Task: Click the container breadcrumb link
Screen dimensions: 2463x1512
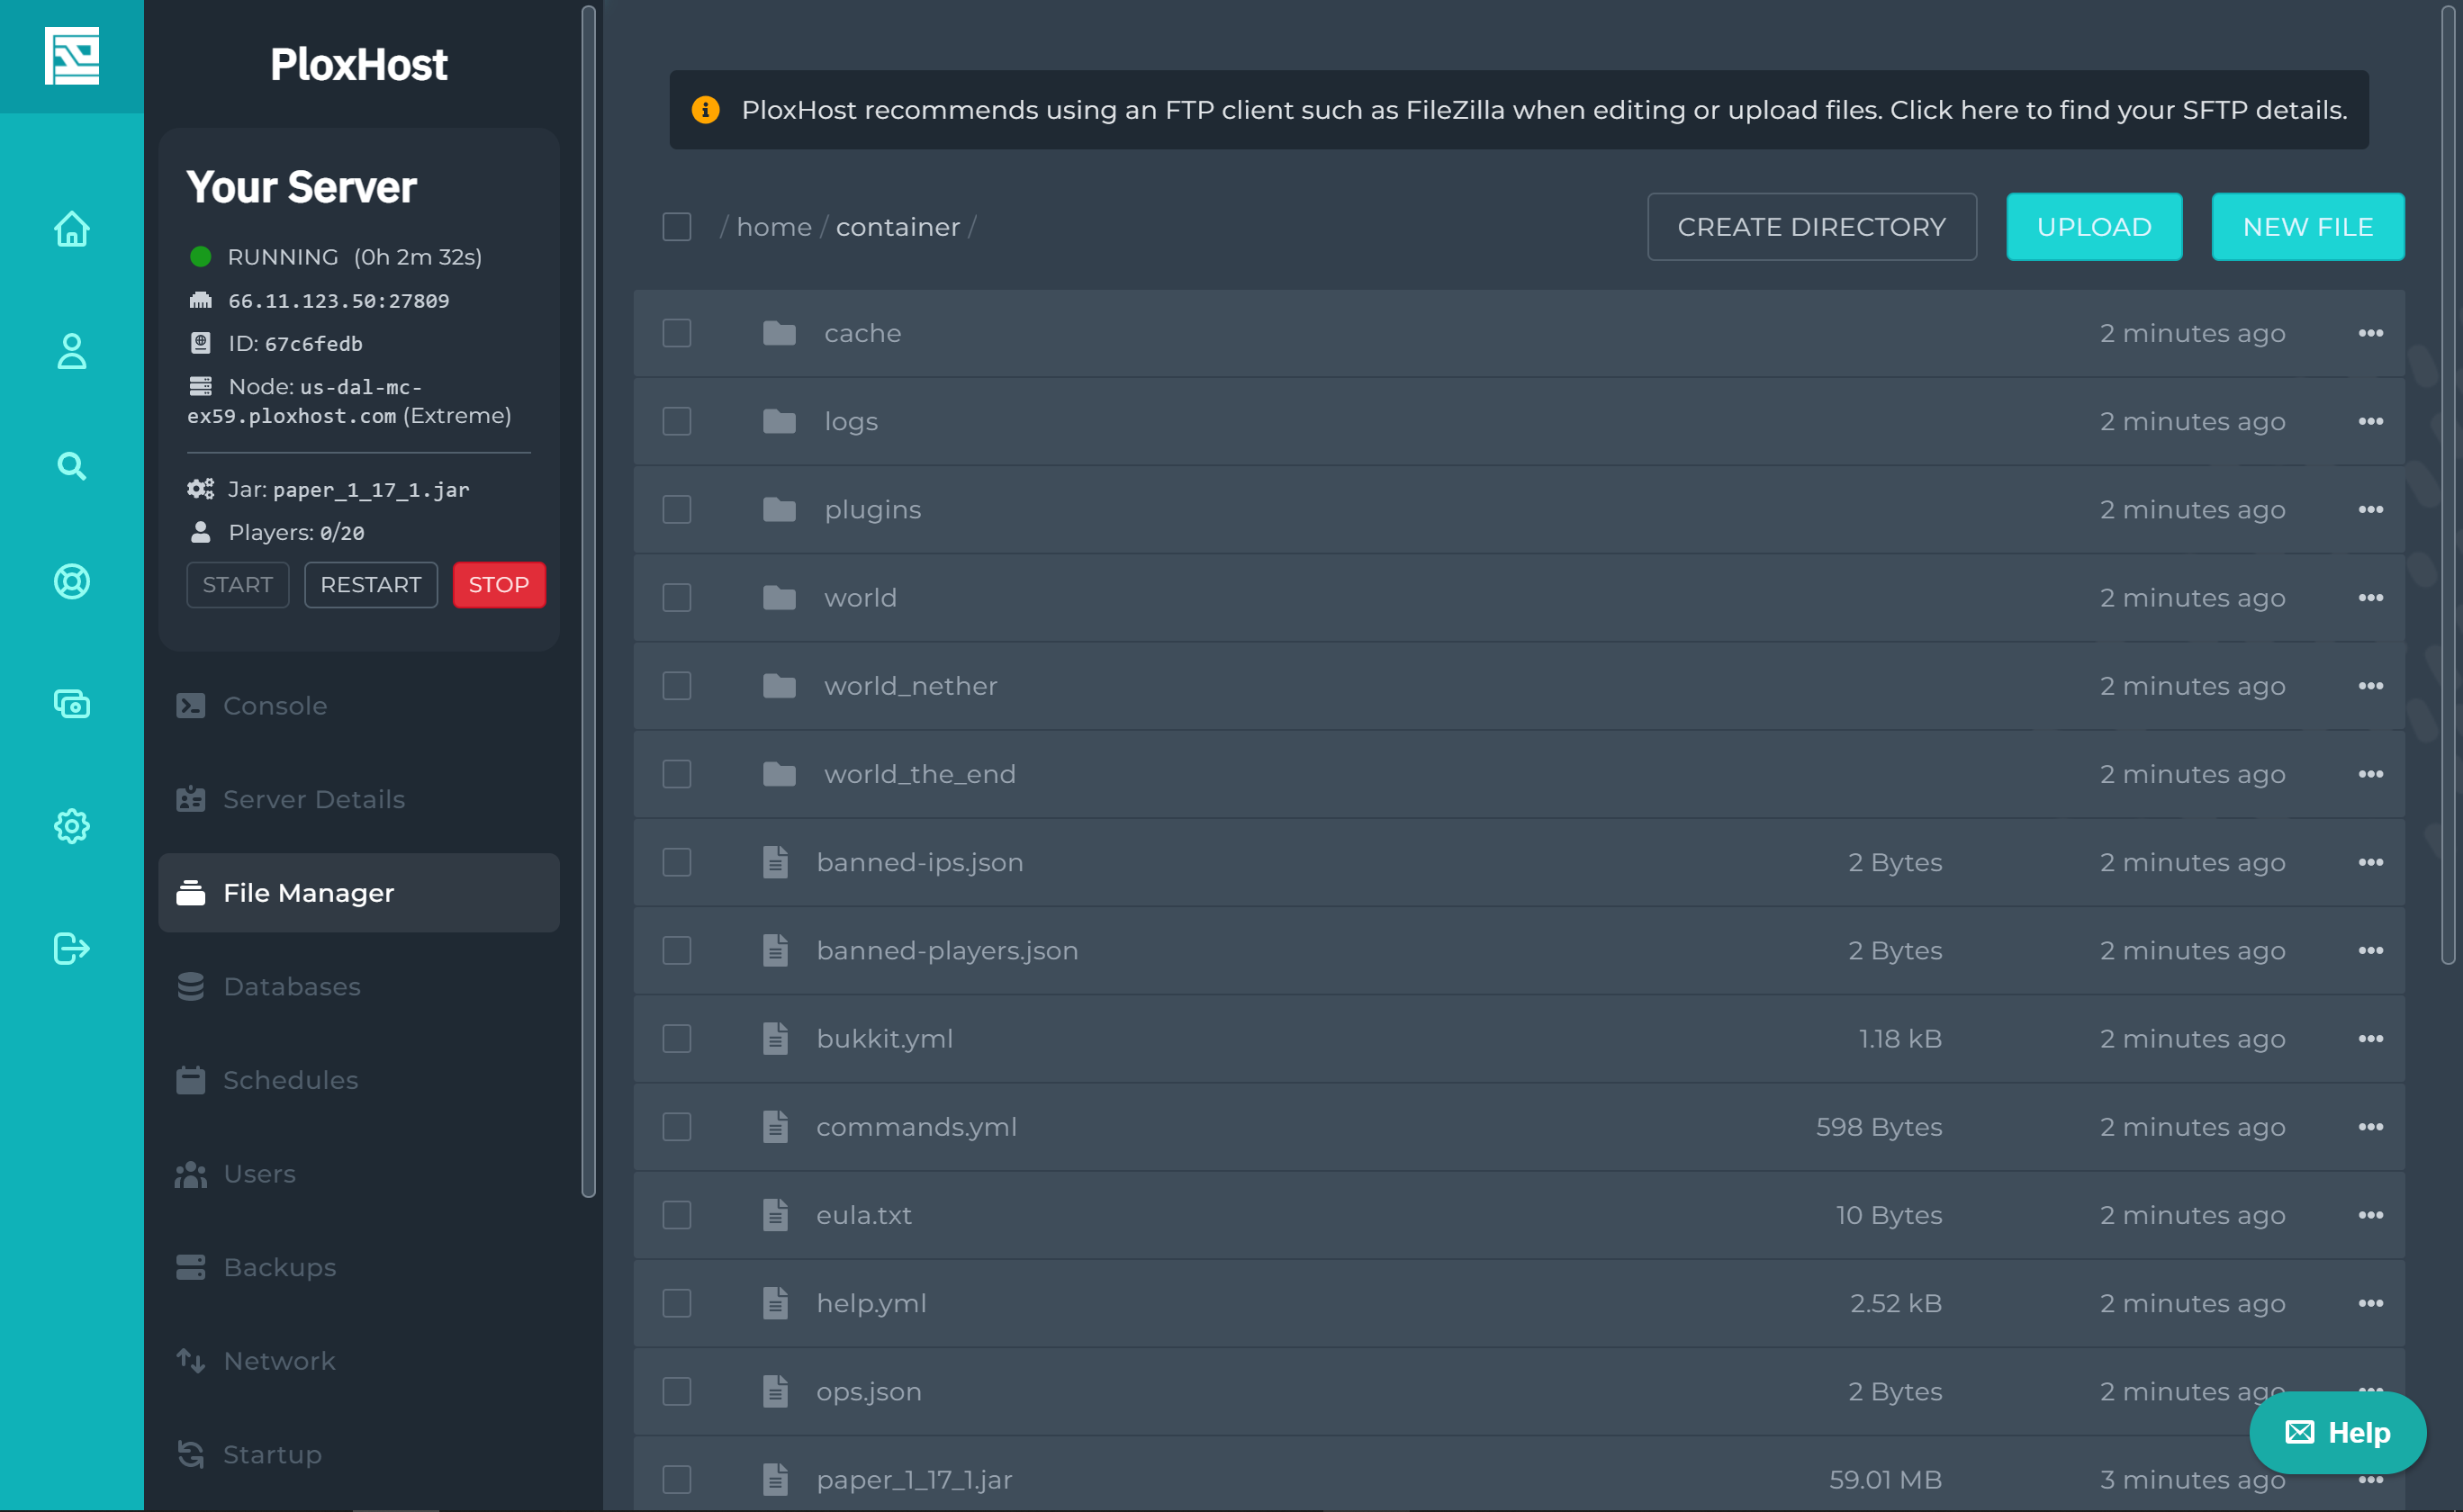Action: click(x=898, y=227)
